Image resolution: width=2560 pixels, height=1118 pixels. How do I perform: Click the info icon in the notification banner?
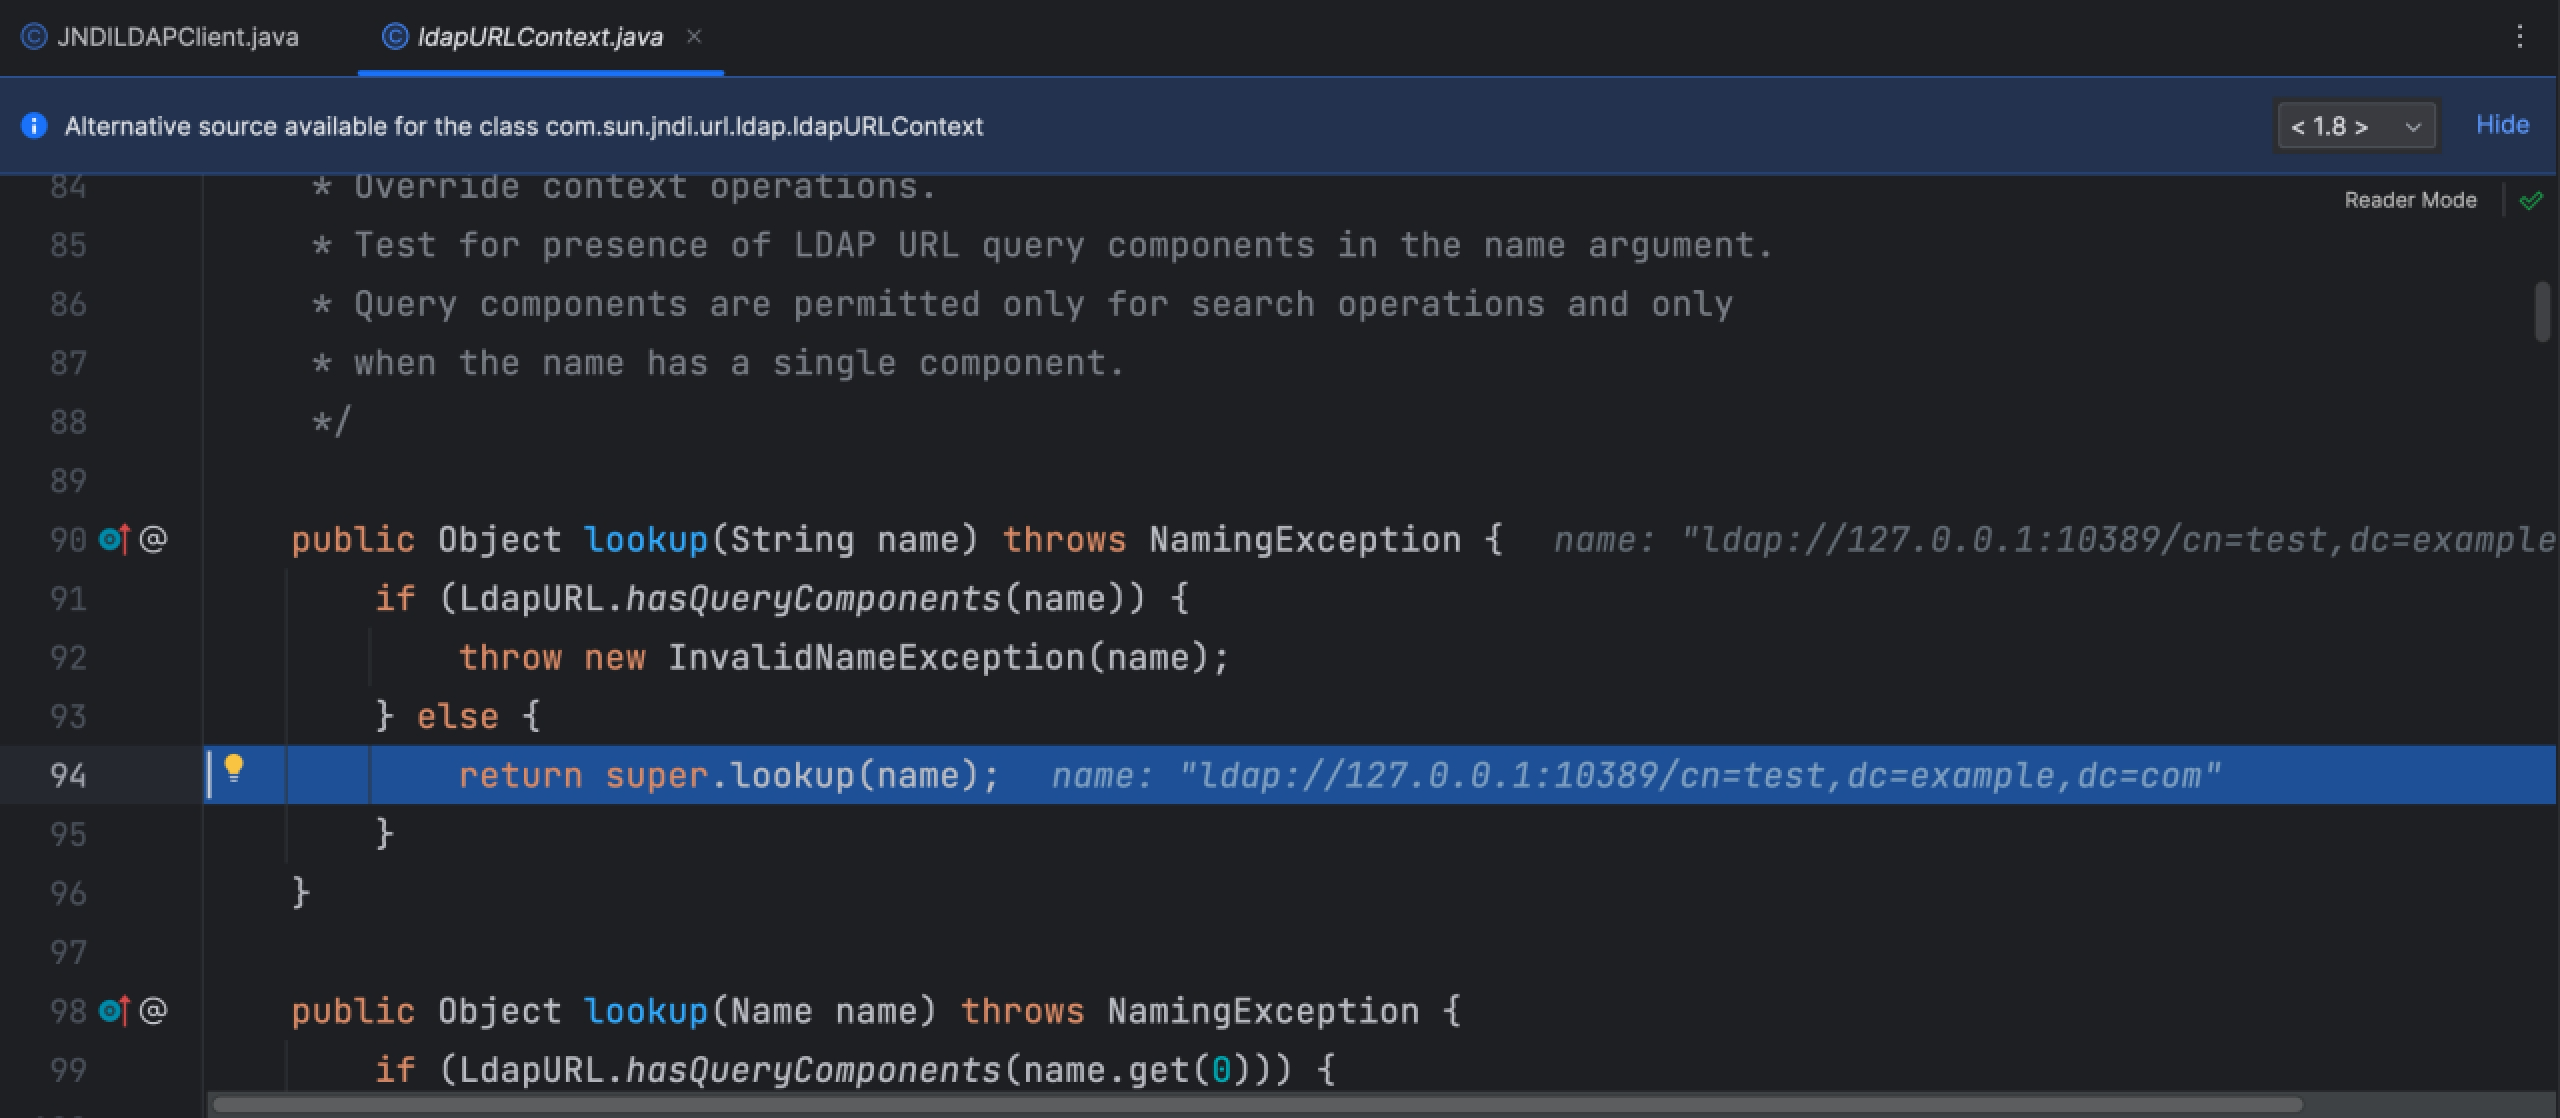[34, 126]
